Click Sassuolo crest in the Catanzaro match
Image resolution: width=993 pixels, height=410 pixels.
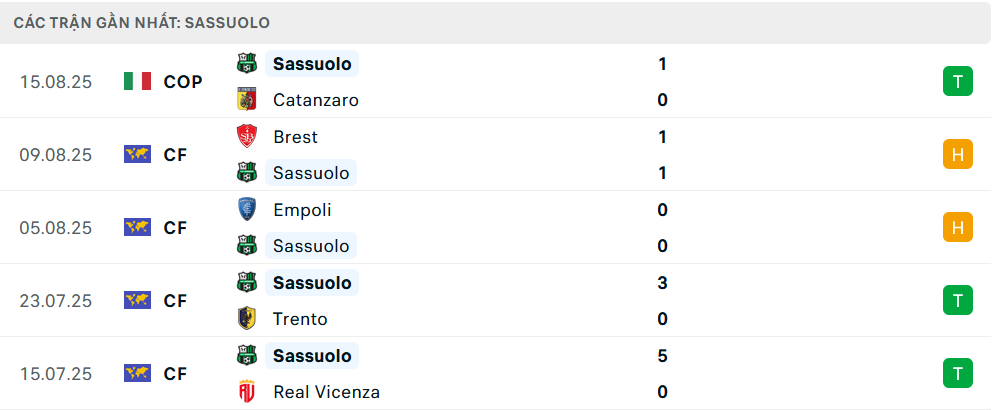pos(246,64)
